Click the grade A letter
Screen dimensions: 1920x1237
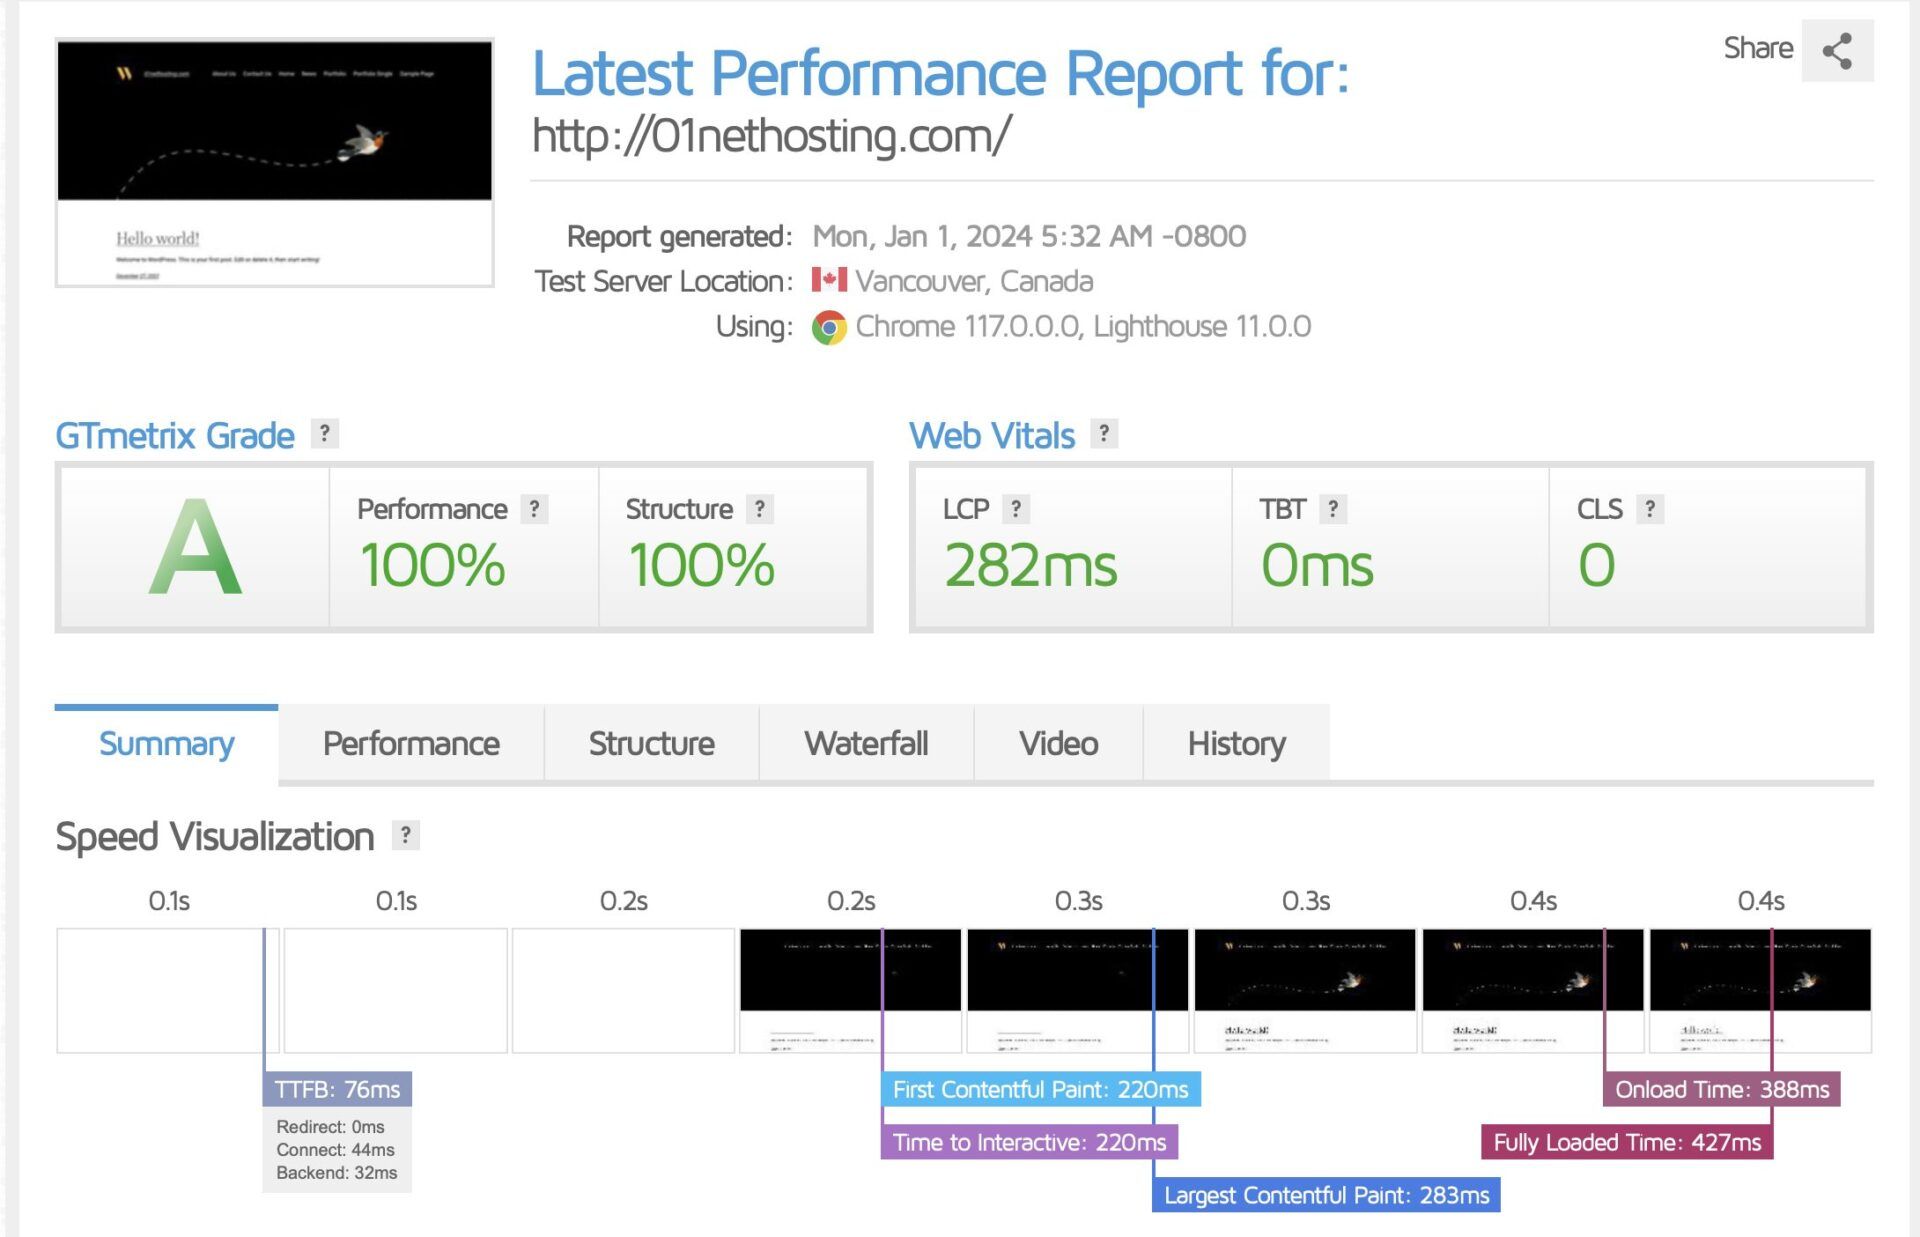click(195, 547)
